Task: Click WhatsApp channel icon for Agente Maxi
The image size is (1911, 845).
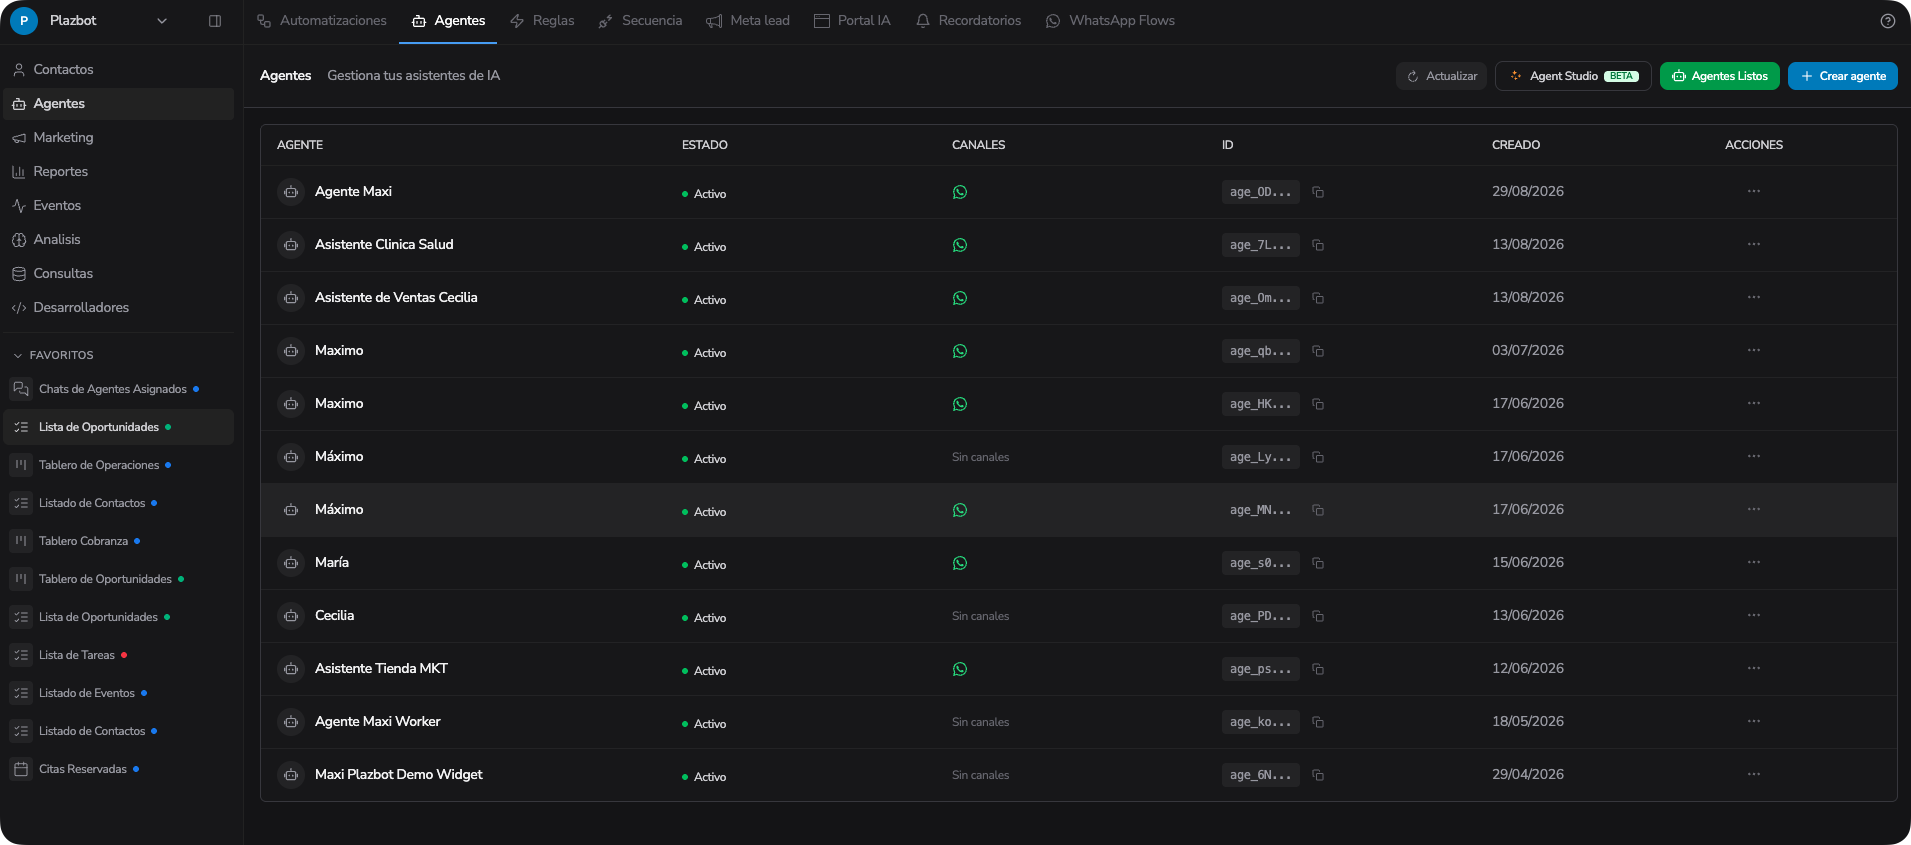Action: click(960, 192)
